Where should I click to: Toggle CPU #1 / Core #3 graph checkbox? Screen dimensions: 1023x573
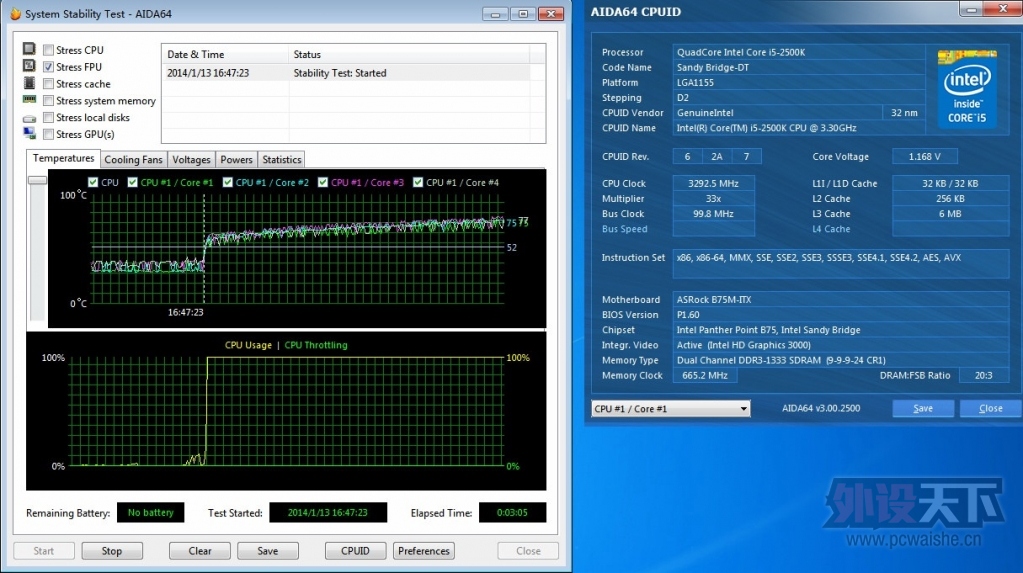pos(323,183)
